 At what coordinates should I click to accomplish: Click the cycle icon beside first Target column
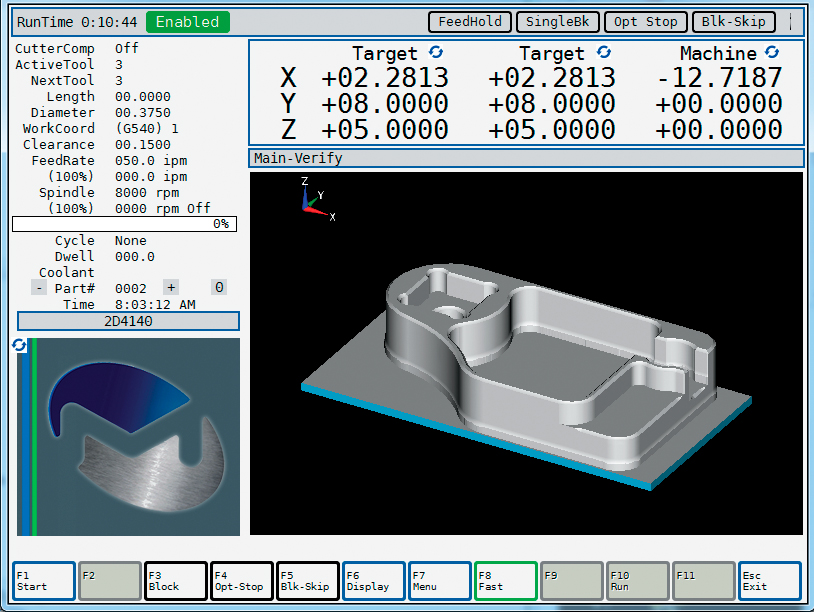(435, 52)
